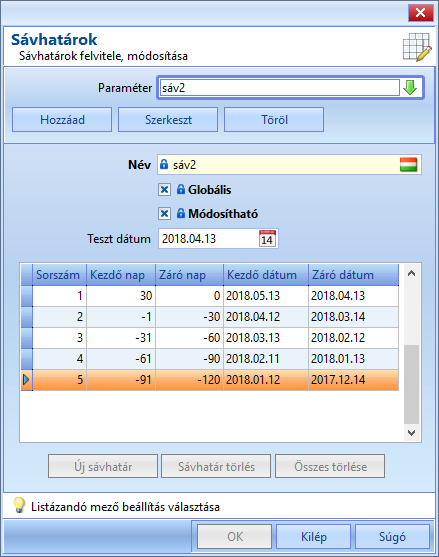Click the lock icon next to Módosítható
Viewport: 439px width, 557px height.
click(181, 213)
